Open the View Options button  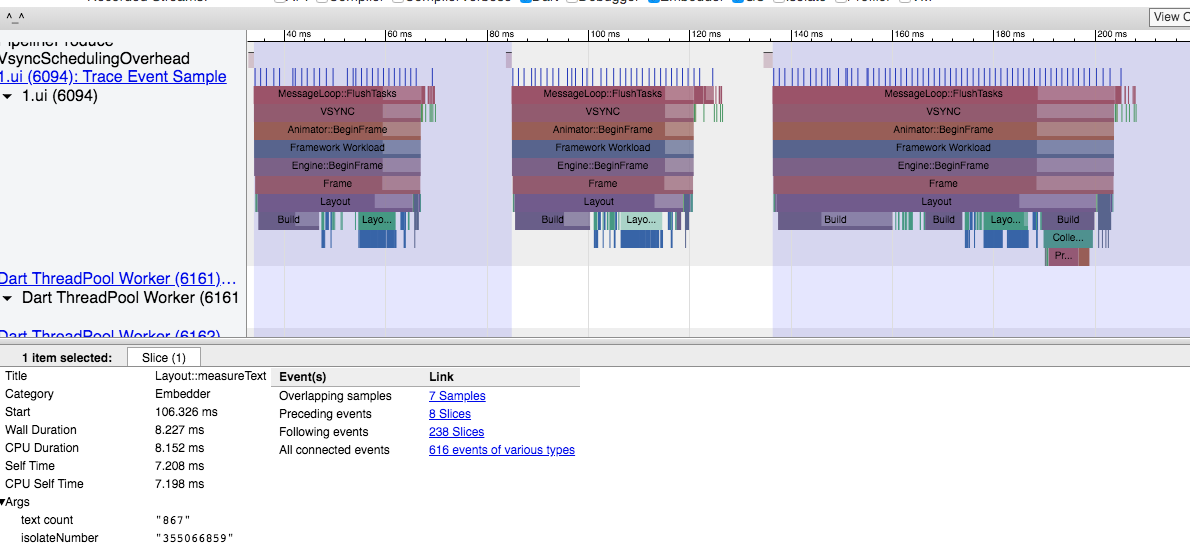point(1170,17)
